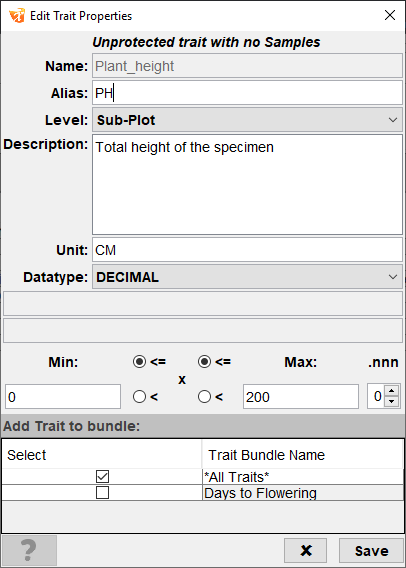Click the Max value field showing 200
The width and height of the screenshot is (406, 568).
pyautogui.click(x=301, y=397)
